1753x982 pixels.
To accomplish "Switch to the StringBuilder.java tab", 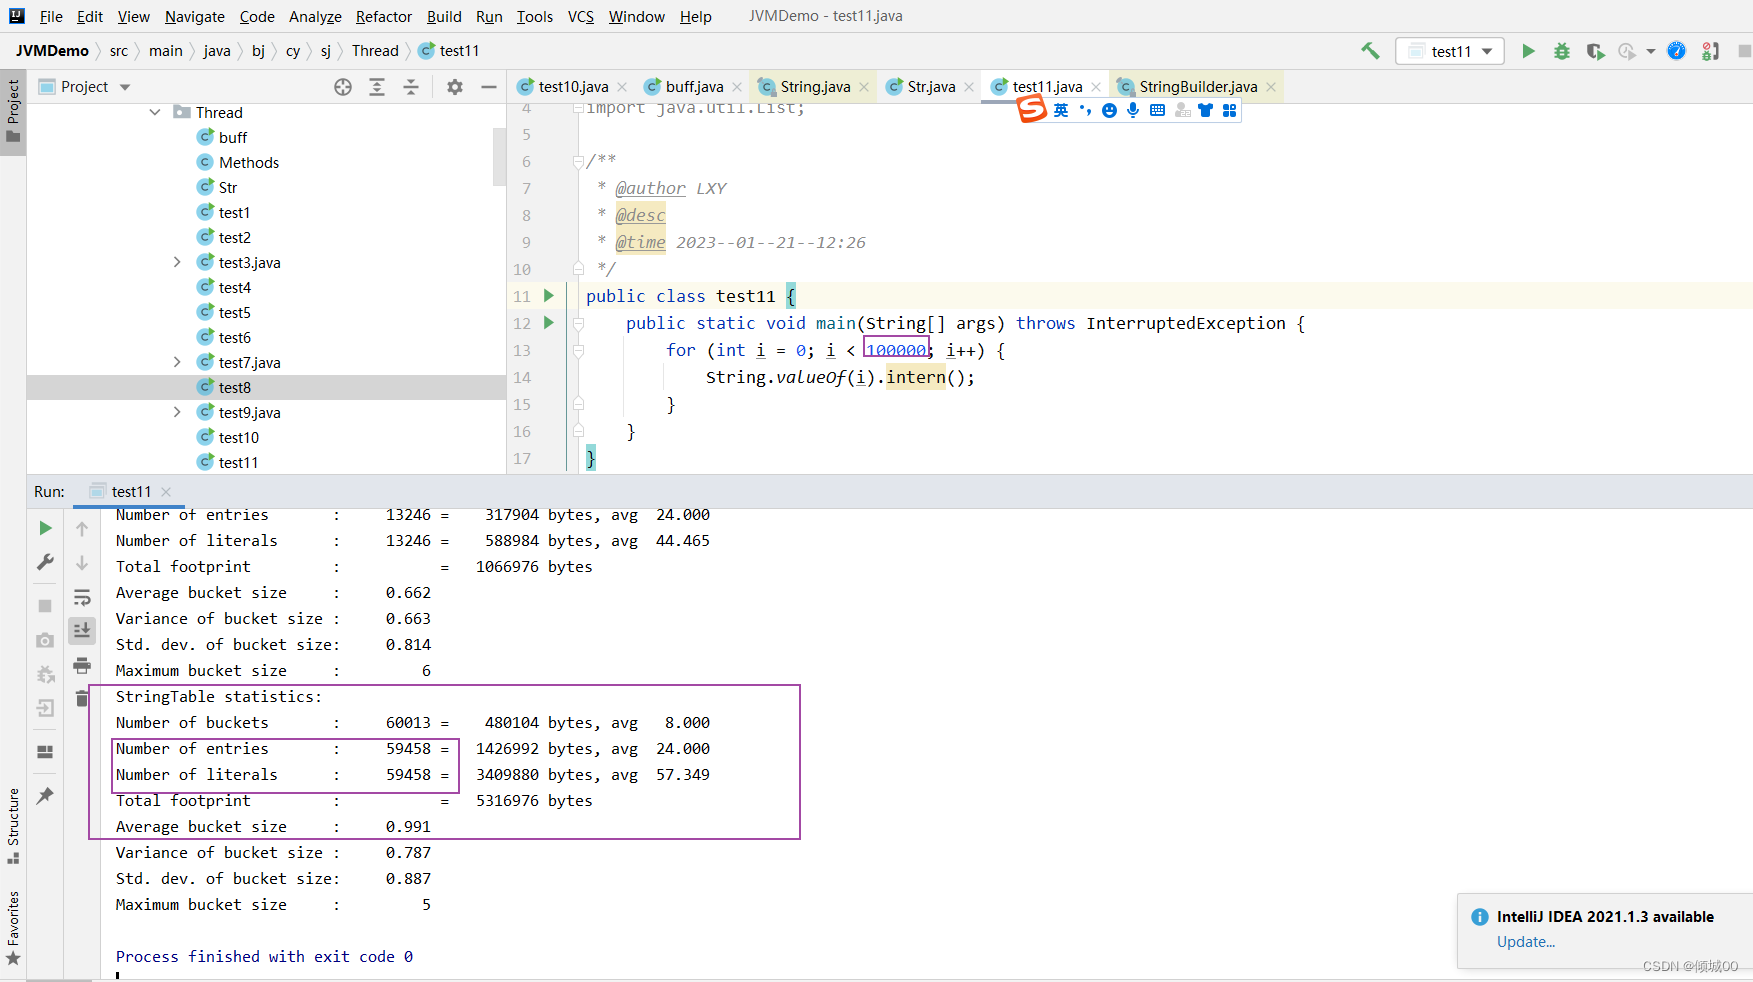I will [1197, 87].
